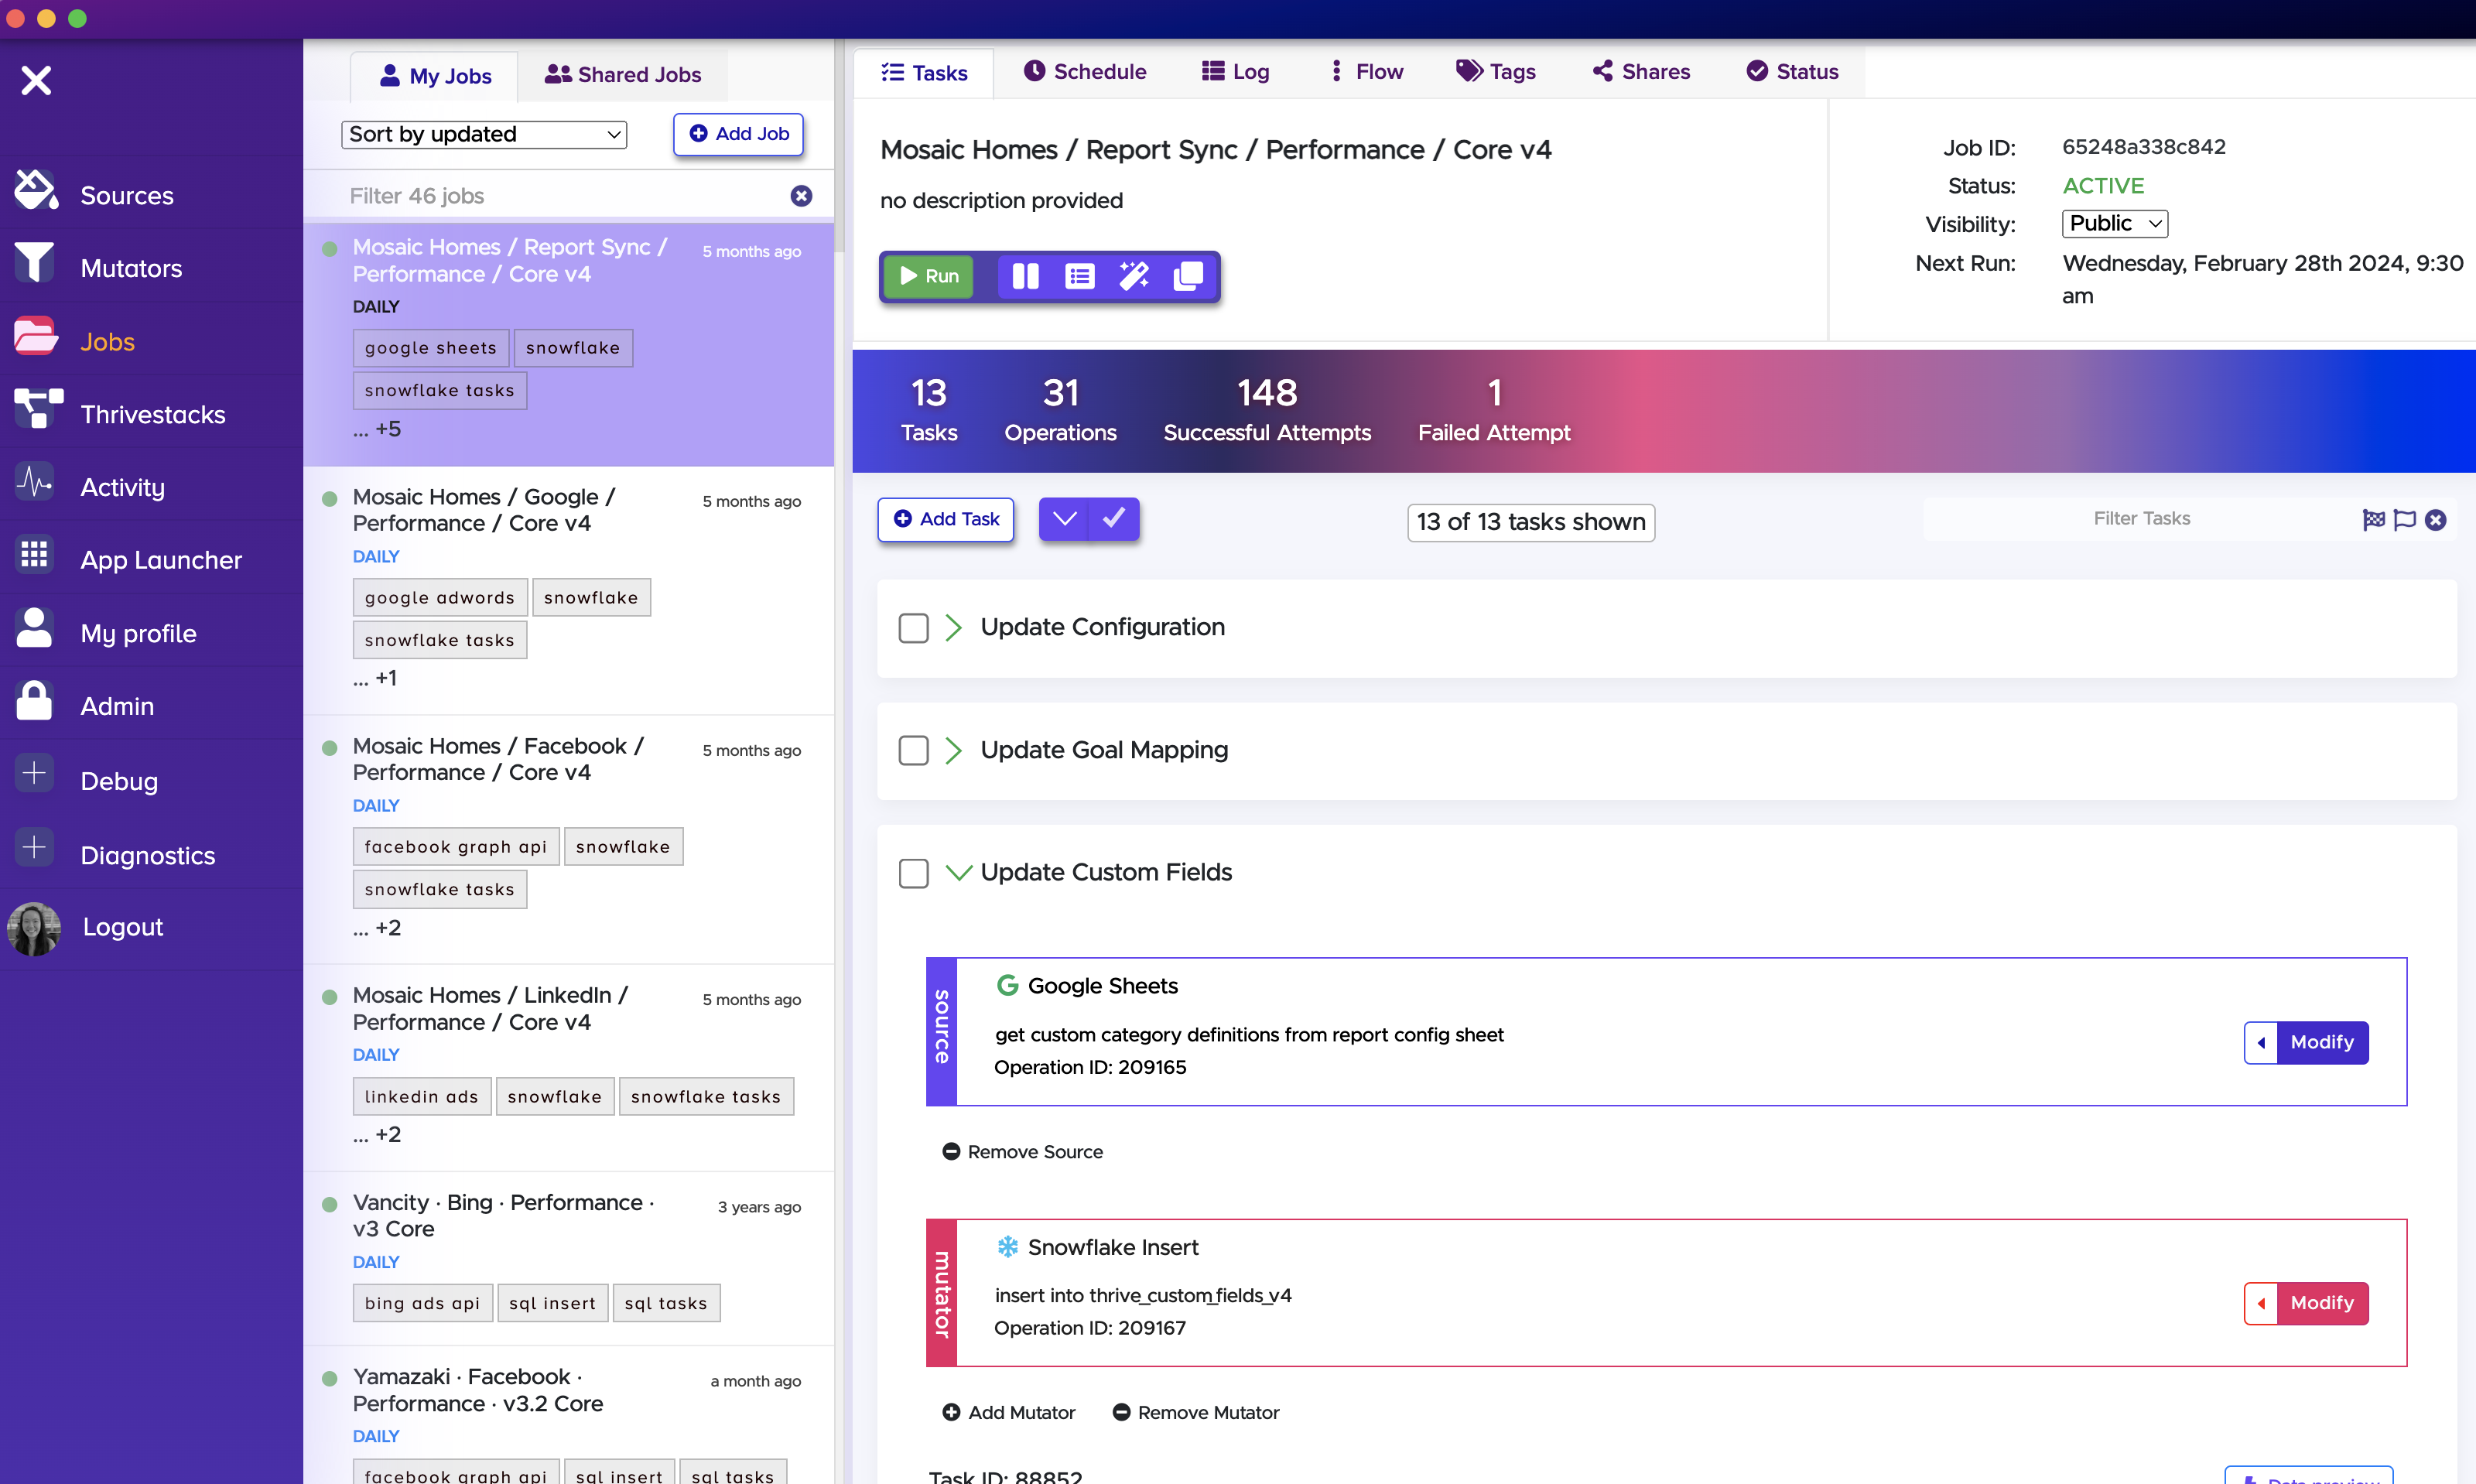
Task: Collapse the Update Custom Fields task
Action: [958, 873]
